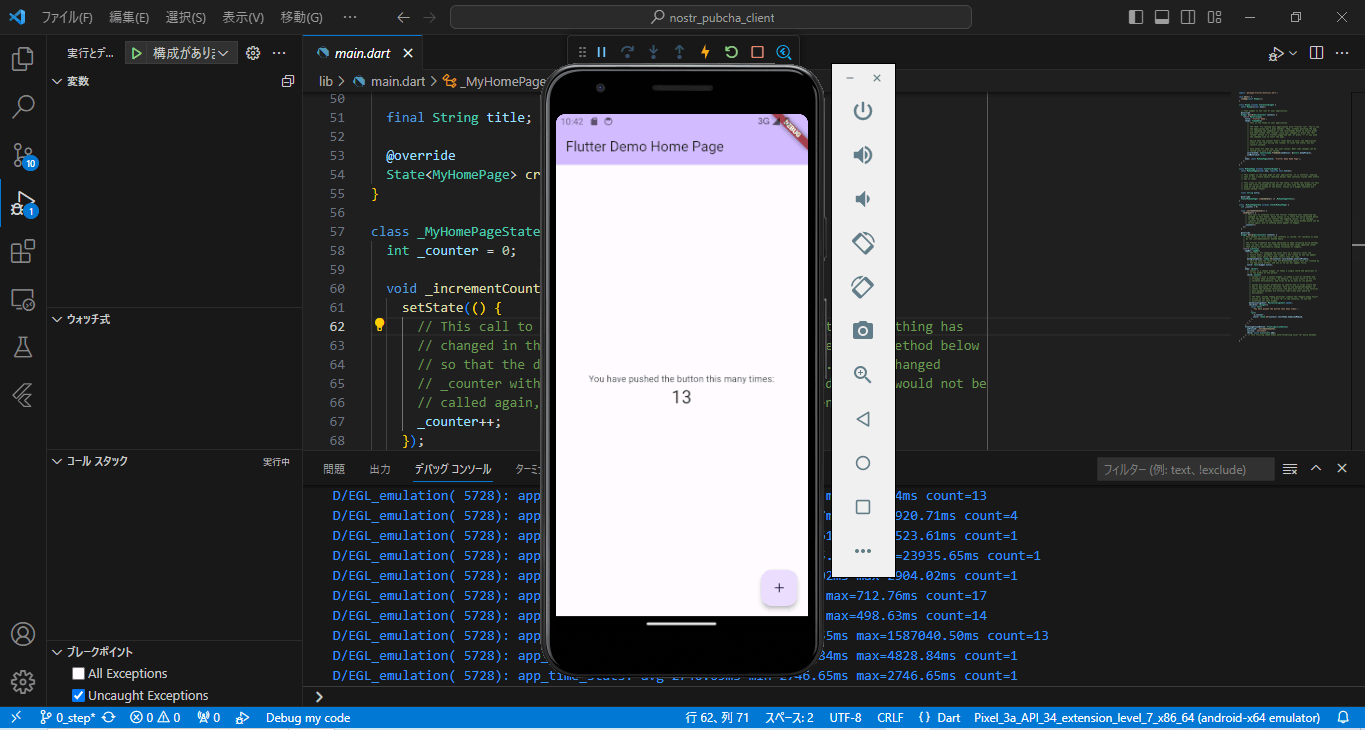Click the nostr_pubcha_client command center search

(711, 17)
